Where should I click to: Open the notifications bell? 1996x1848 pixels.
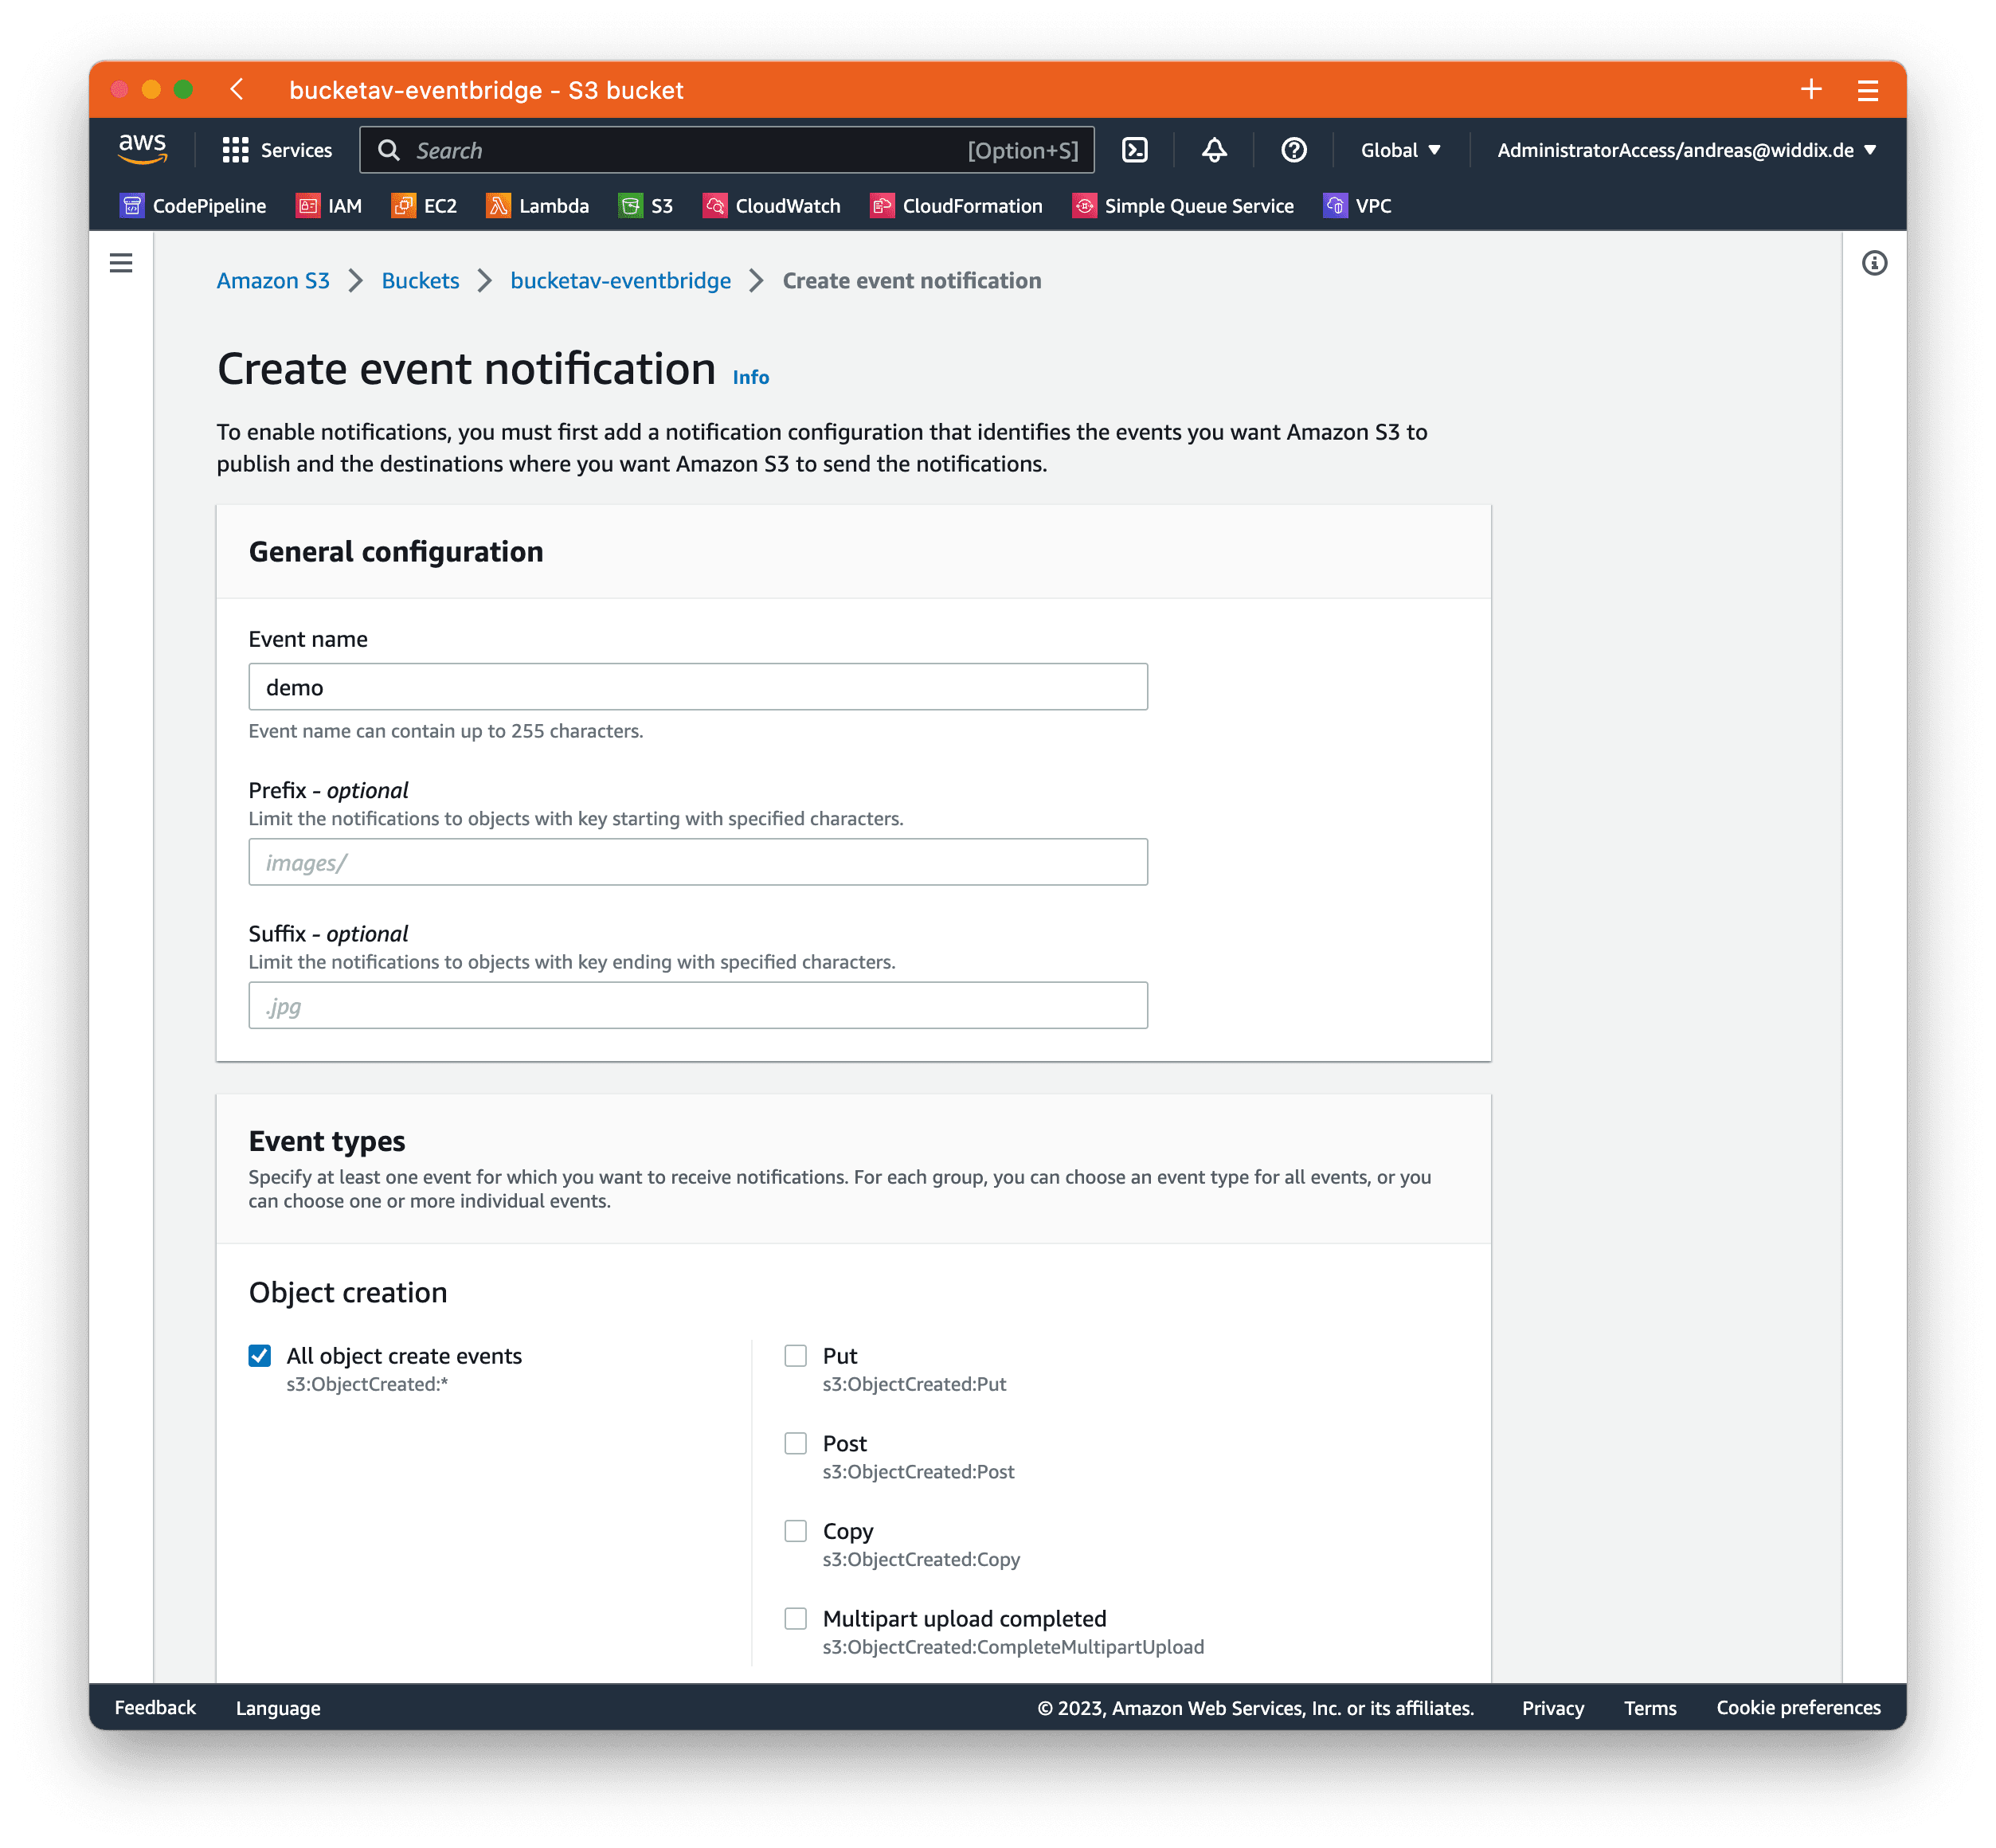tap(1213, 150)
